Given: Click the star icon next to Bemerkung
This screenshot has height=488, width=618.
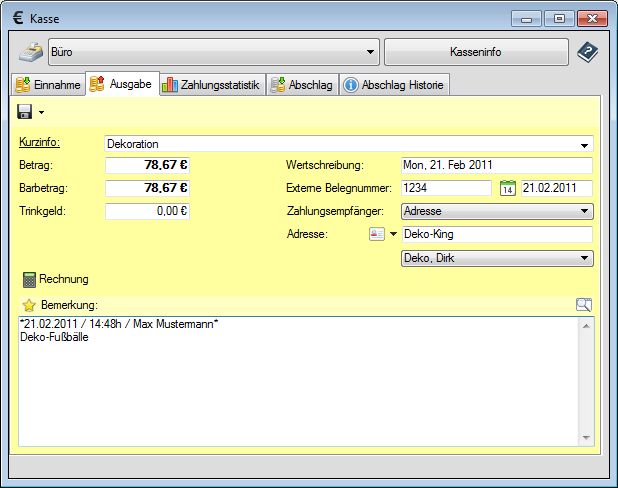Looking at the screenshot, I should tap(29, 304).
